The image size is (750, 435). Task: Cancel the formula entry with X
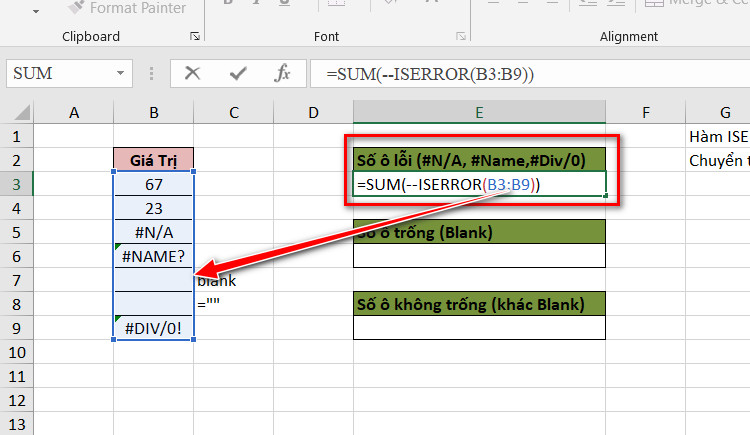192,73
